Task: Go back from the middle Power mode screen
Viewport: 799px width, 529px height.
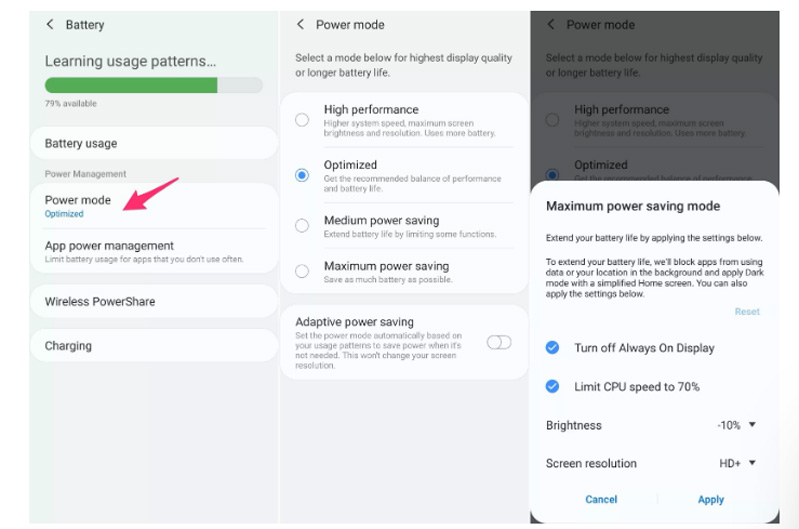Action: (301, 25)
